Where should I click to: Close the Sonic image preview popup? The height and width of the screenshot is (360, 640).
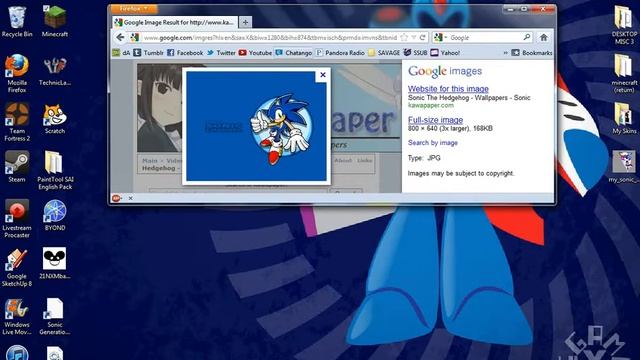(323, 75)
